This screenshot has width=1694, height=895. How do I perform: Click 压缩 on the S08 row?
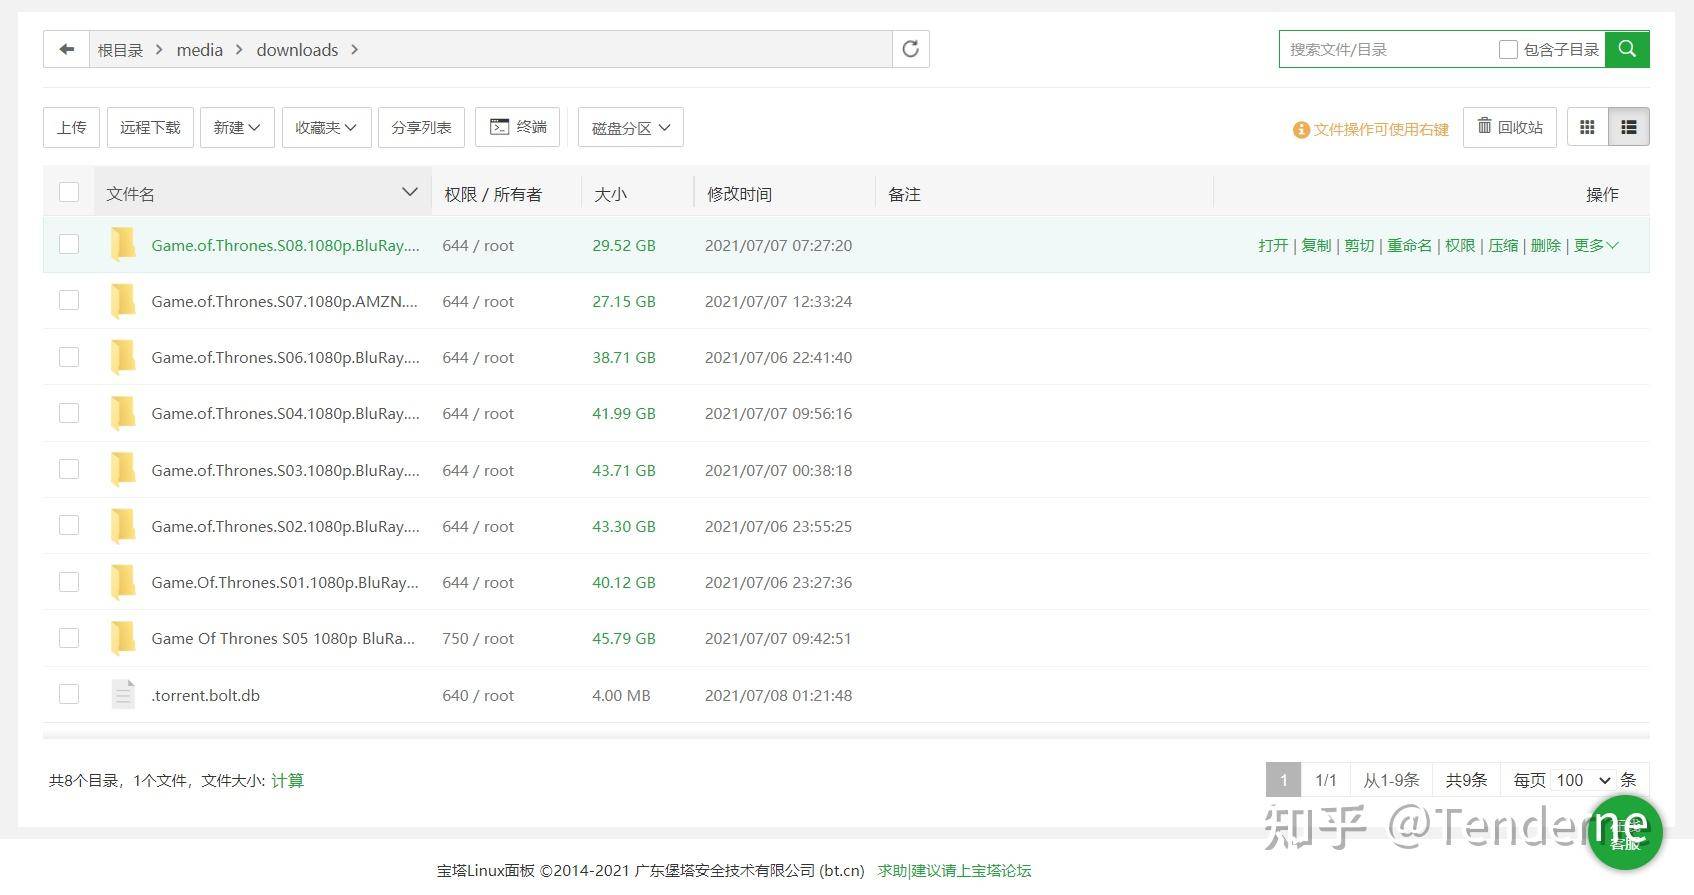pyautogui.click(x=1502, y=245)
